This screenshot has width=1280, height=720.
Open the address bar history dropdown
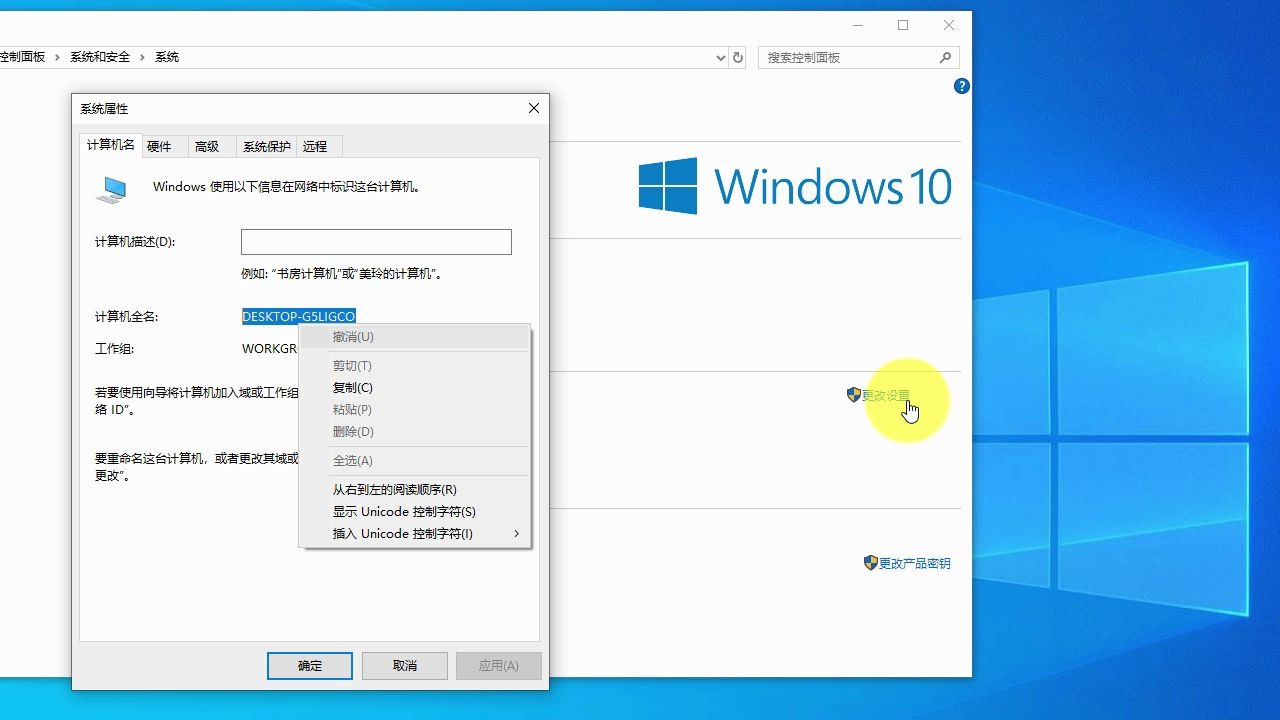coord(721,58)
